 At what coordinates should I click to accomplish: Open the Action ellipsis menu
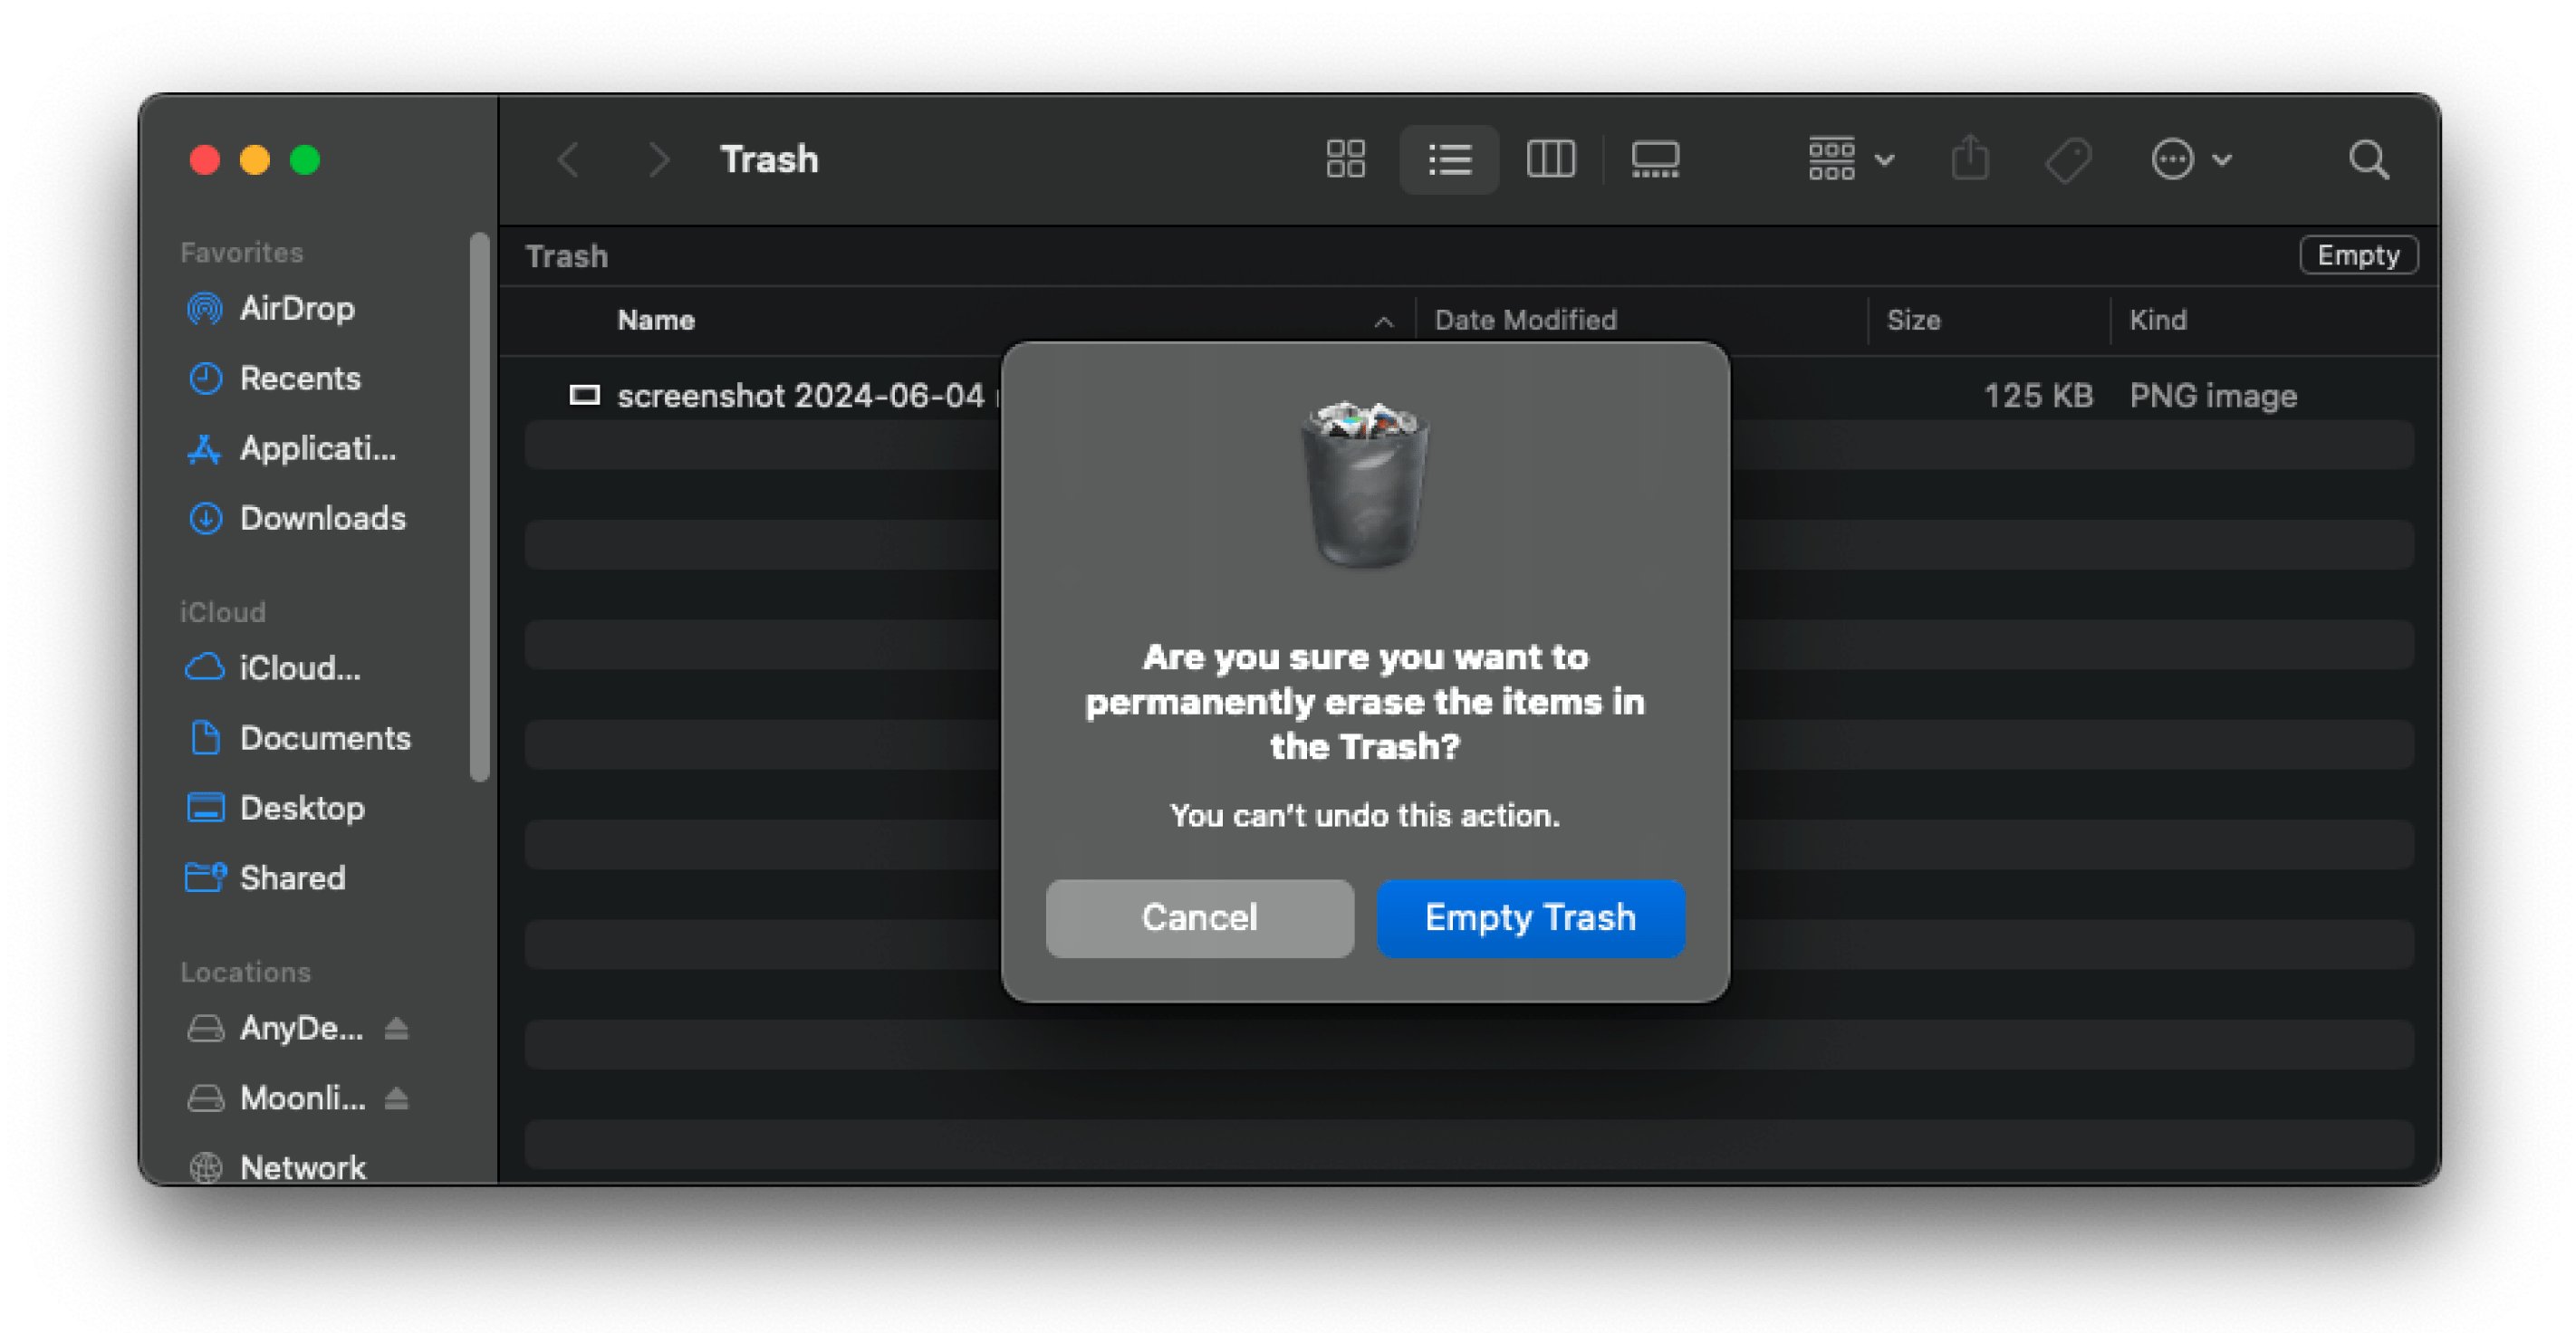(2191, 159)
